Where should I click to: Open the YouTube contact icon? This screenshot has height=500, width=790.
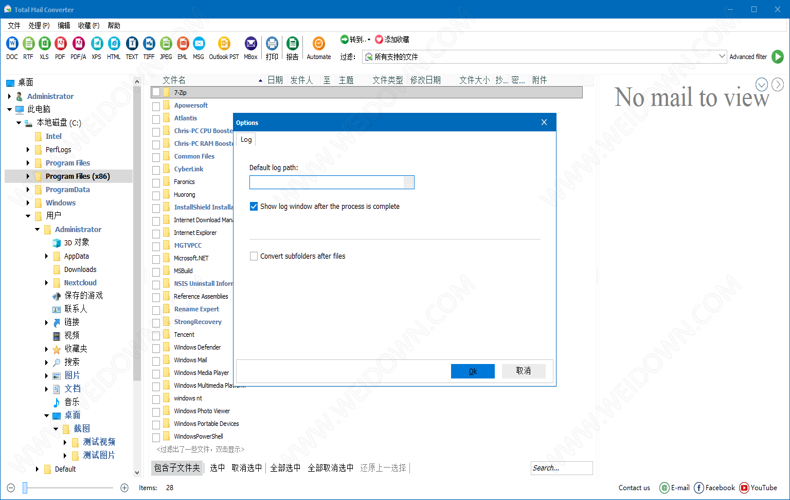[744, 487]
